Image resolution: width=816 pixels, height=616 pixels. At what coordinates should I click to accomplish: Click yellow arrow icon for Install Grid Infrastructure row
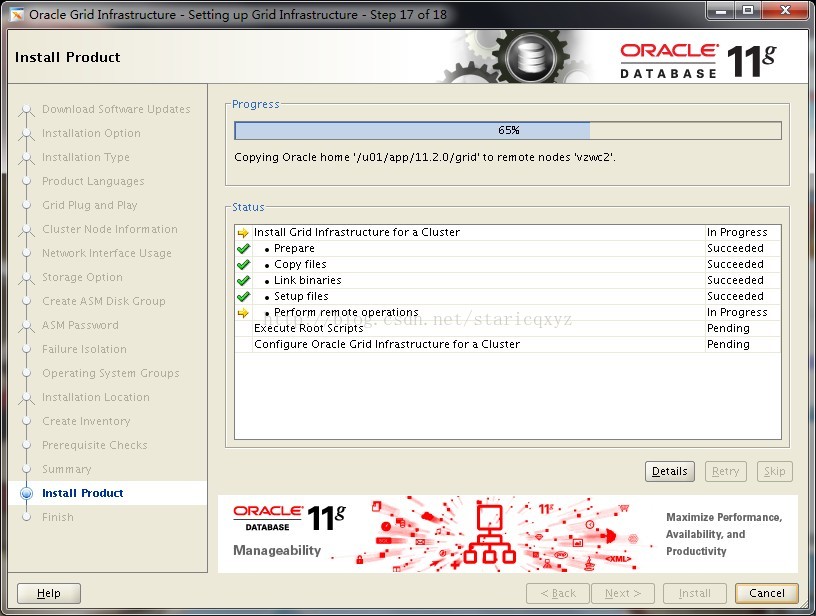[x=243, y=233]
